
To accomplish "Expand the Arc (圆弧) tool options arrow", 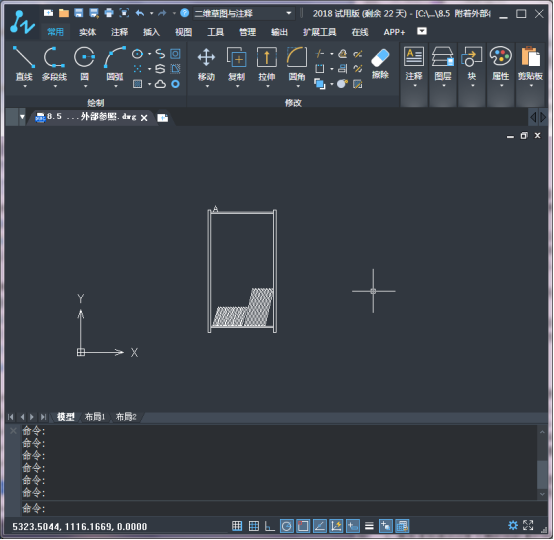I will [x=115, y=86].
